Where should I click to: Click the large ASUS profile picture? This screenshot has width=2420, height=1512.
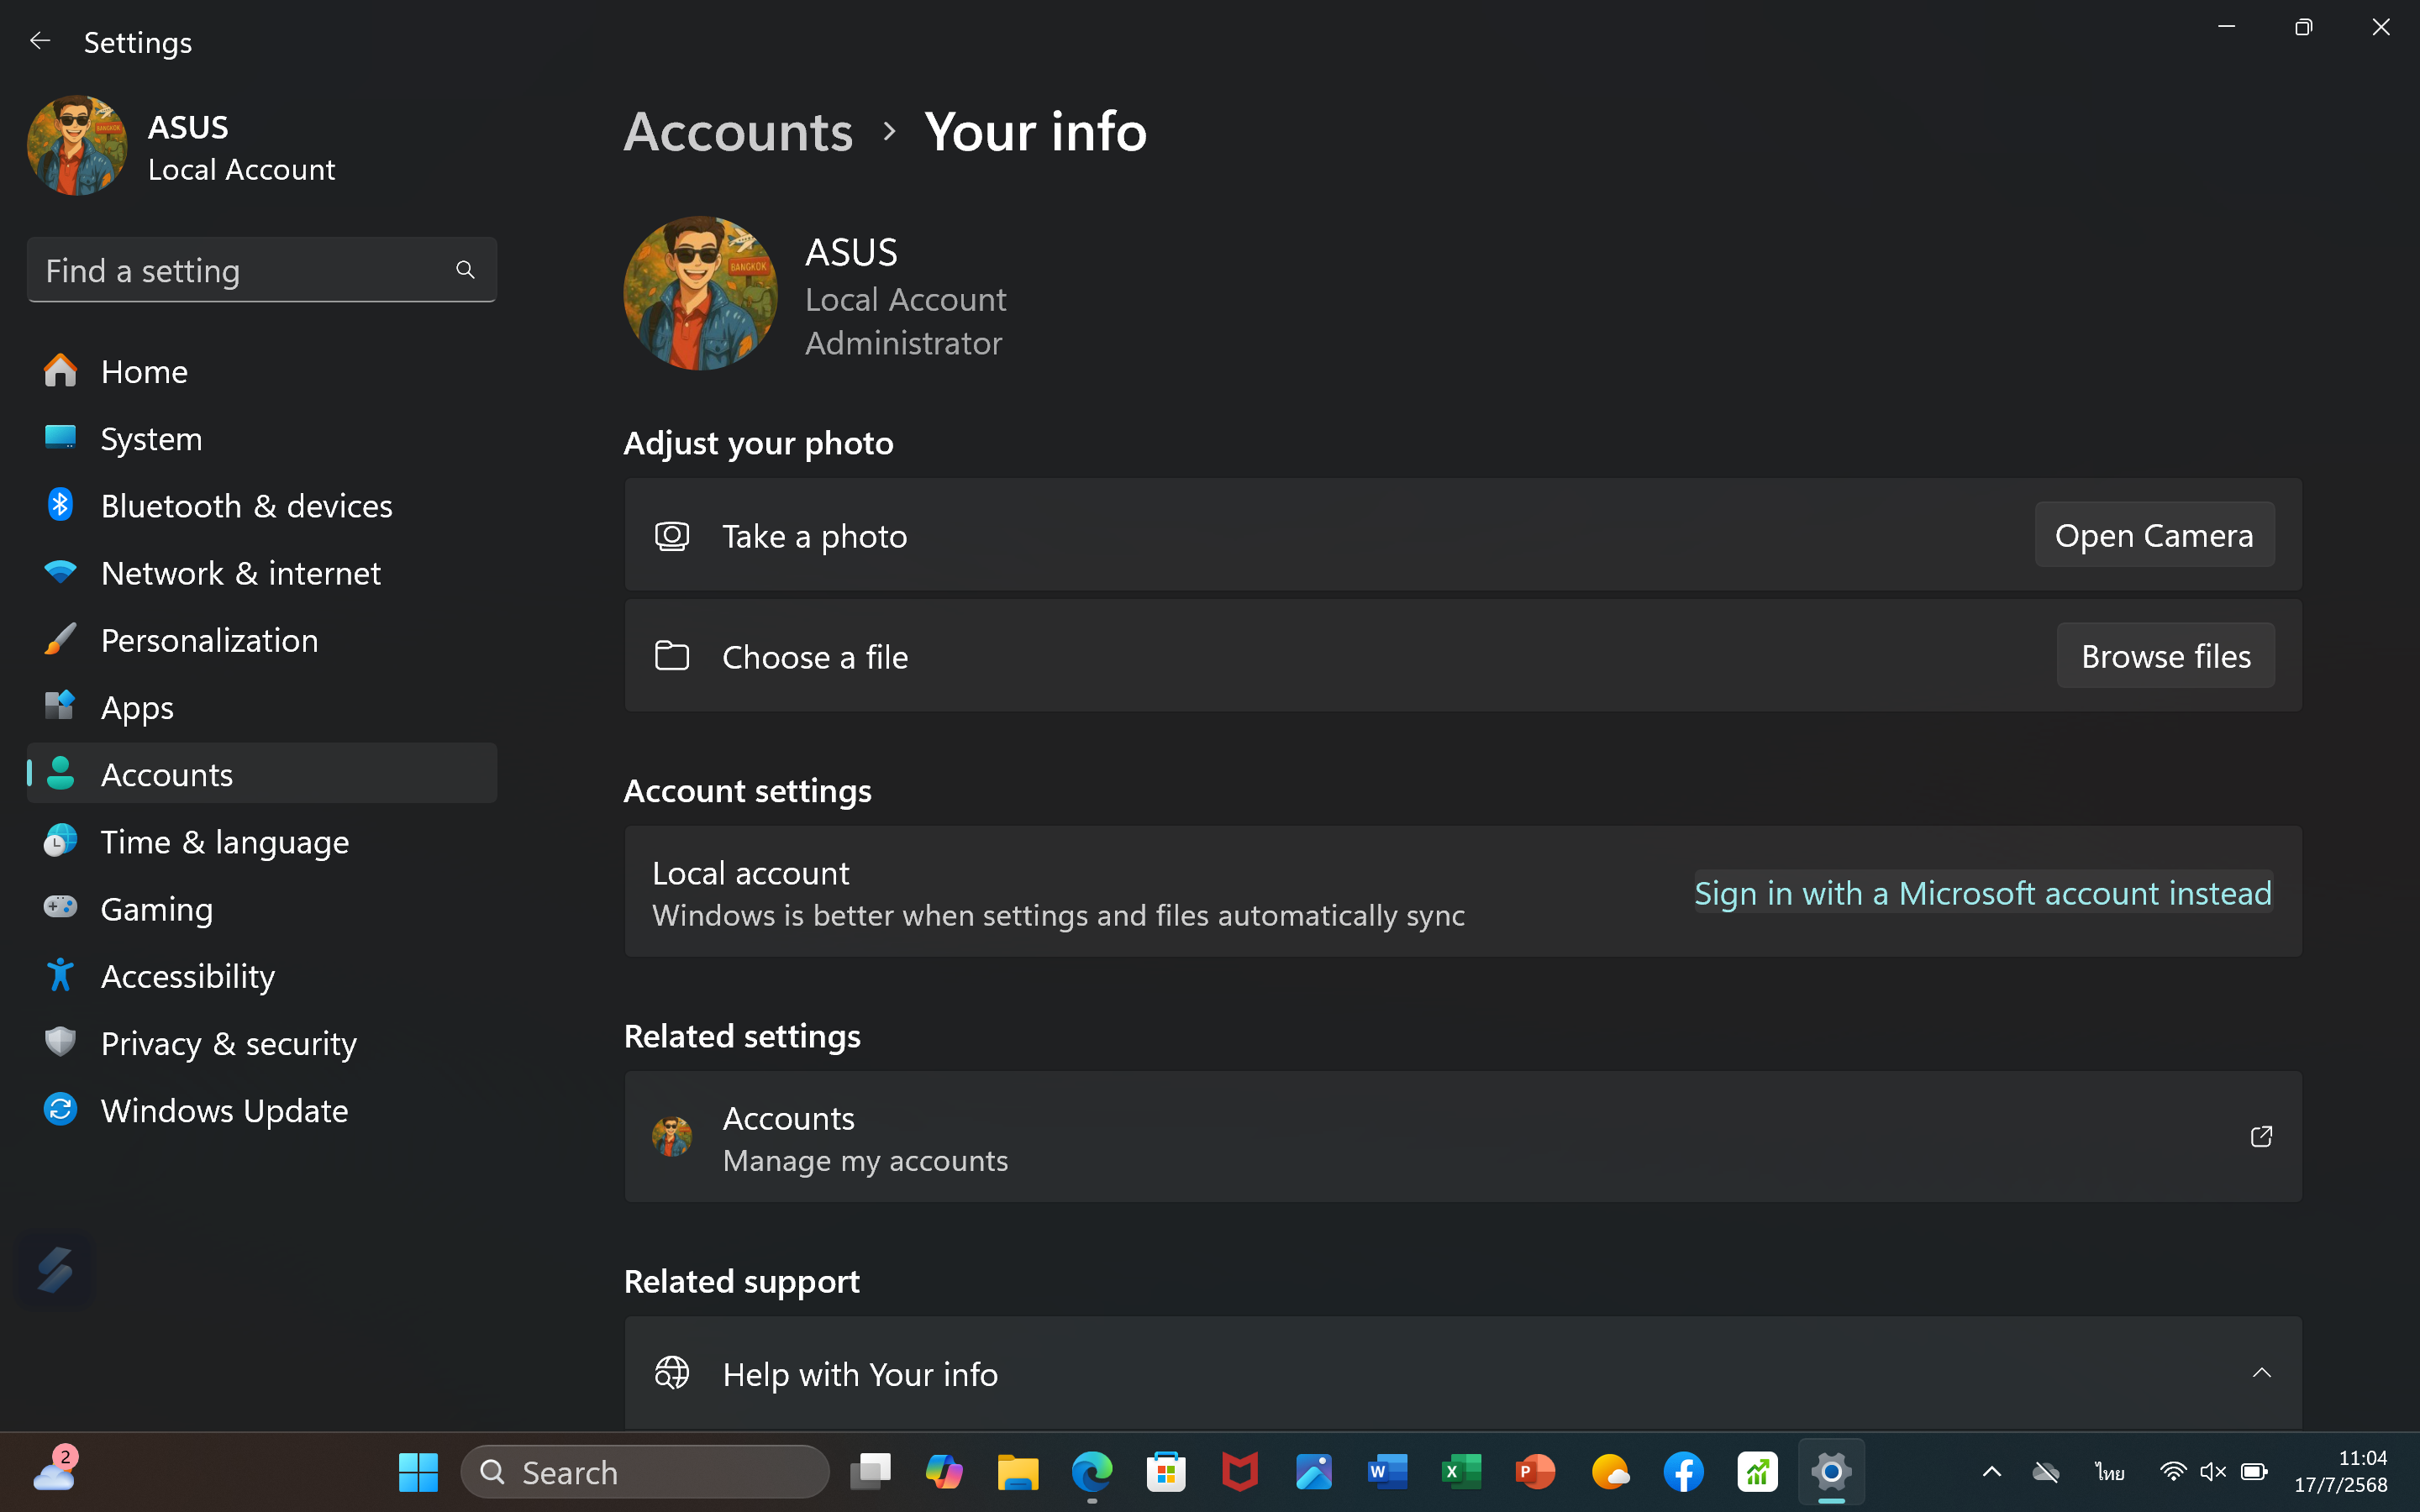[x=700, y=293]
